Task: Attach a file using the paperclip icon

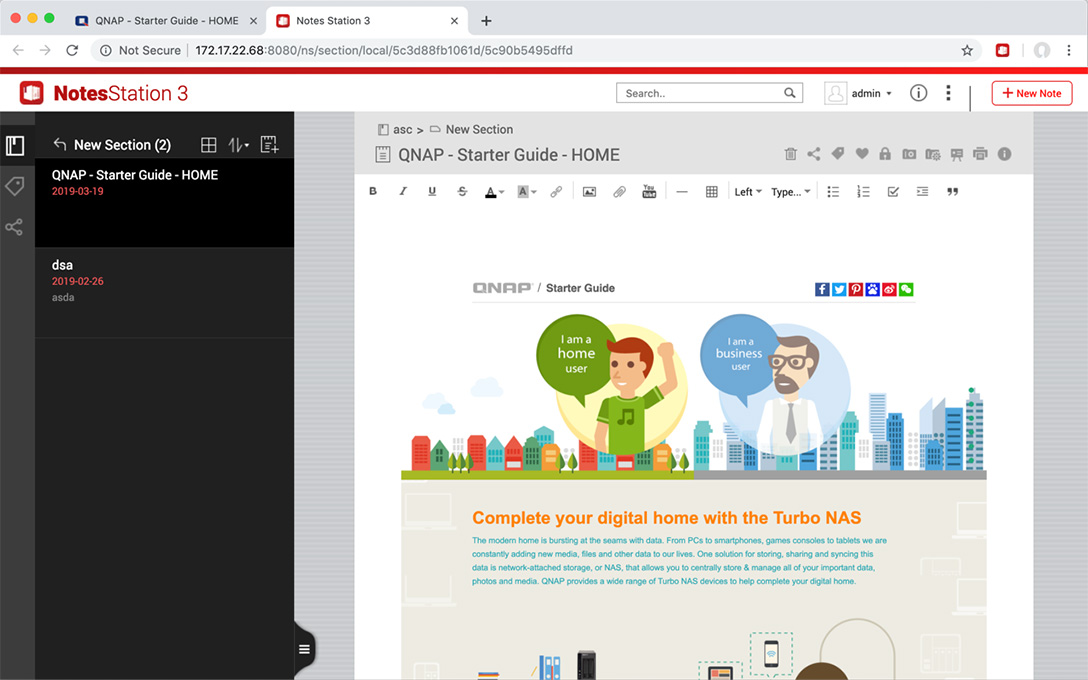Action: pyautogui.click(x=619, y=191)
